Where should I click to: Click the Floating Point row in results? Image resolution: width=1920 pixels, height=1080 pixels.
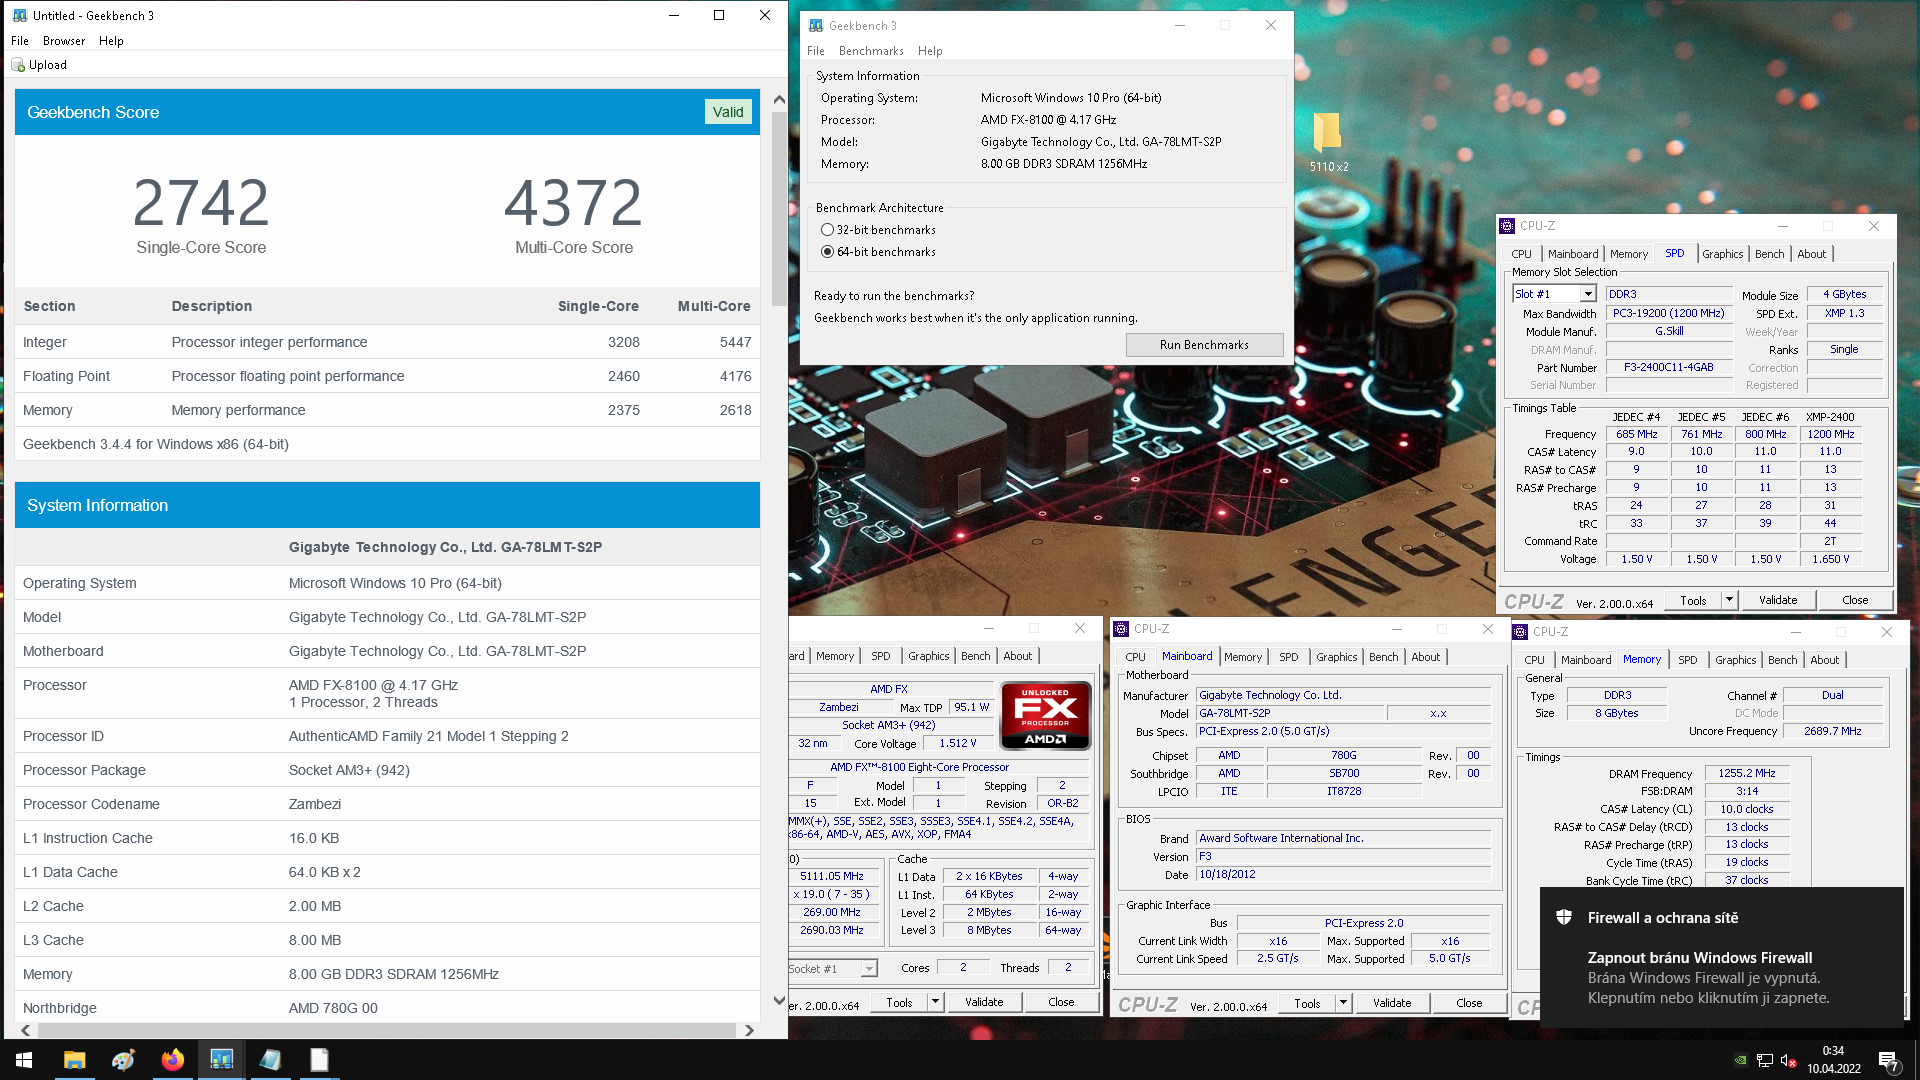point(387,376)
